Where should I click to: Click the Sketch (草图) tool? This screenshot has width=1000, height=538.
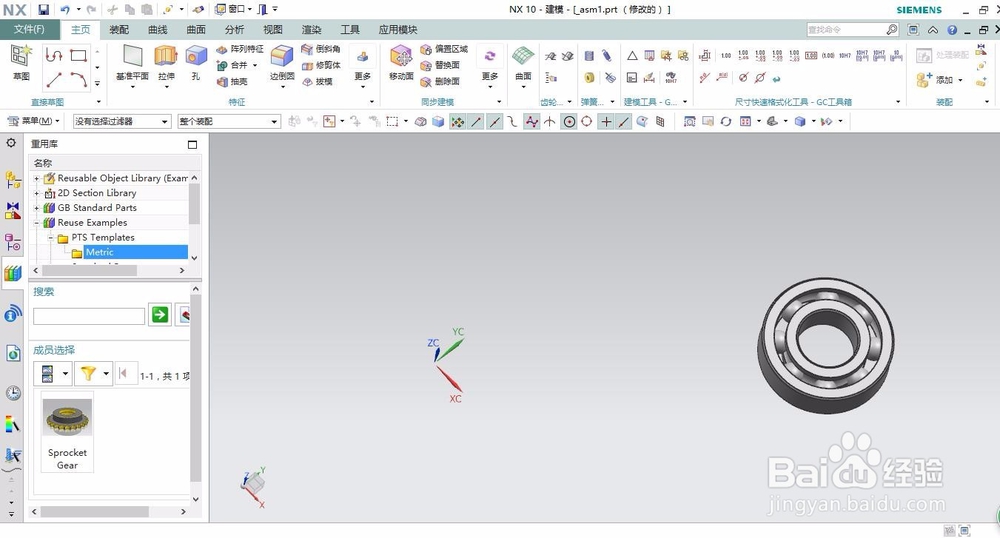click(21, 62)
